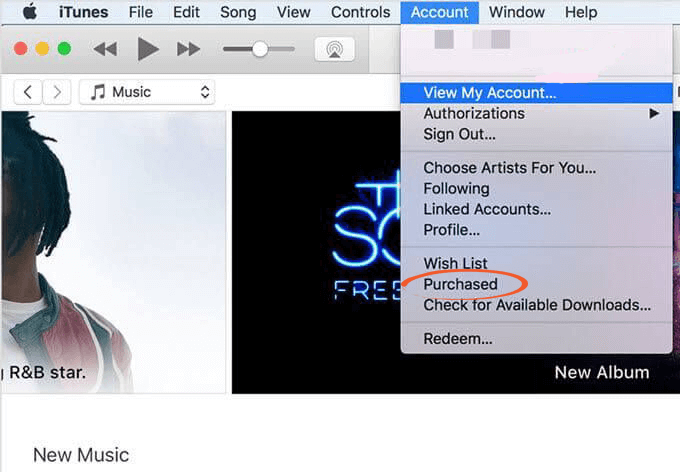680x472 pixels.
Task: Open the R&B star featured banner
Action: pyautogui.click(x=114, y=252)
